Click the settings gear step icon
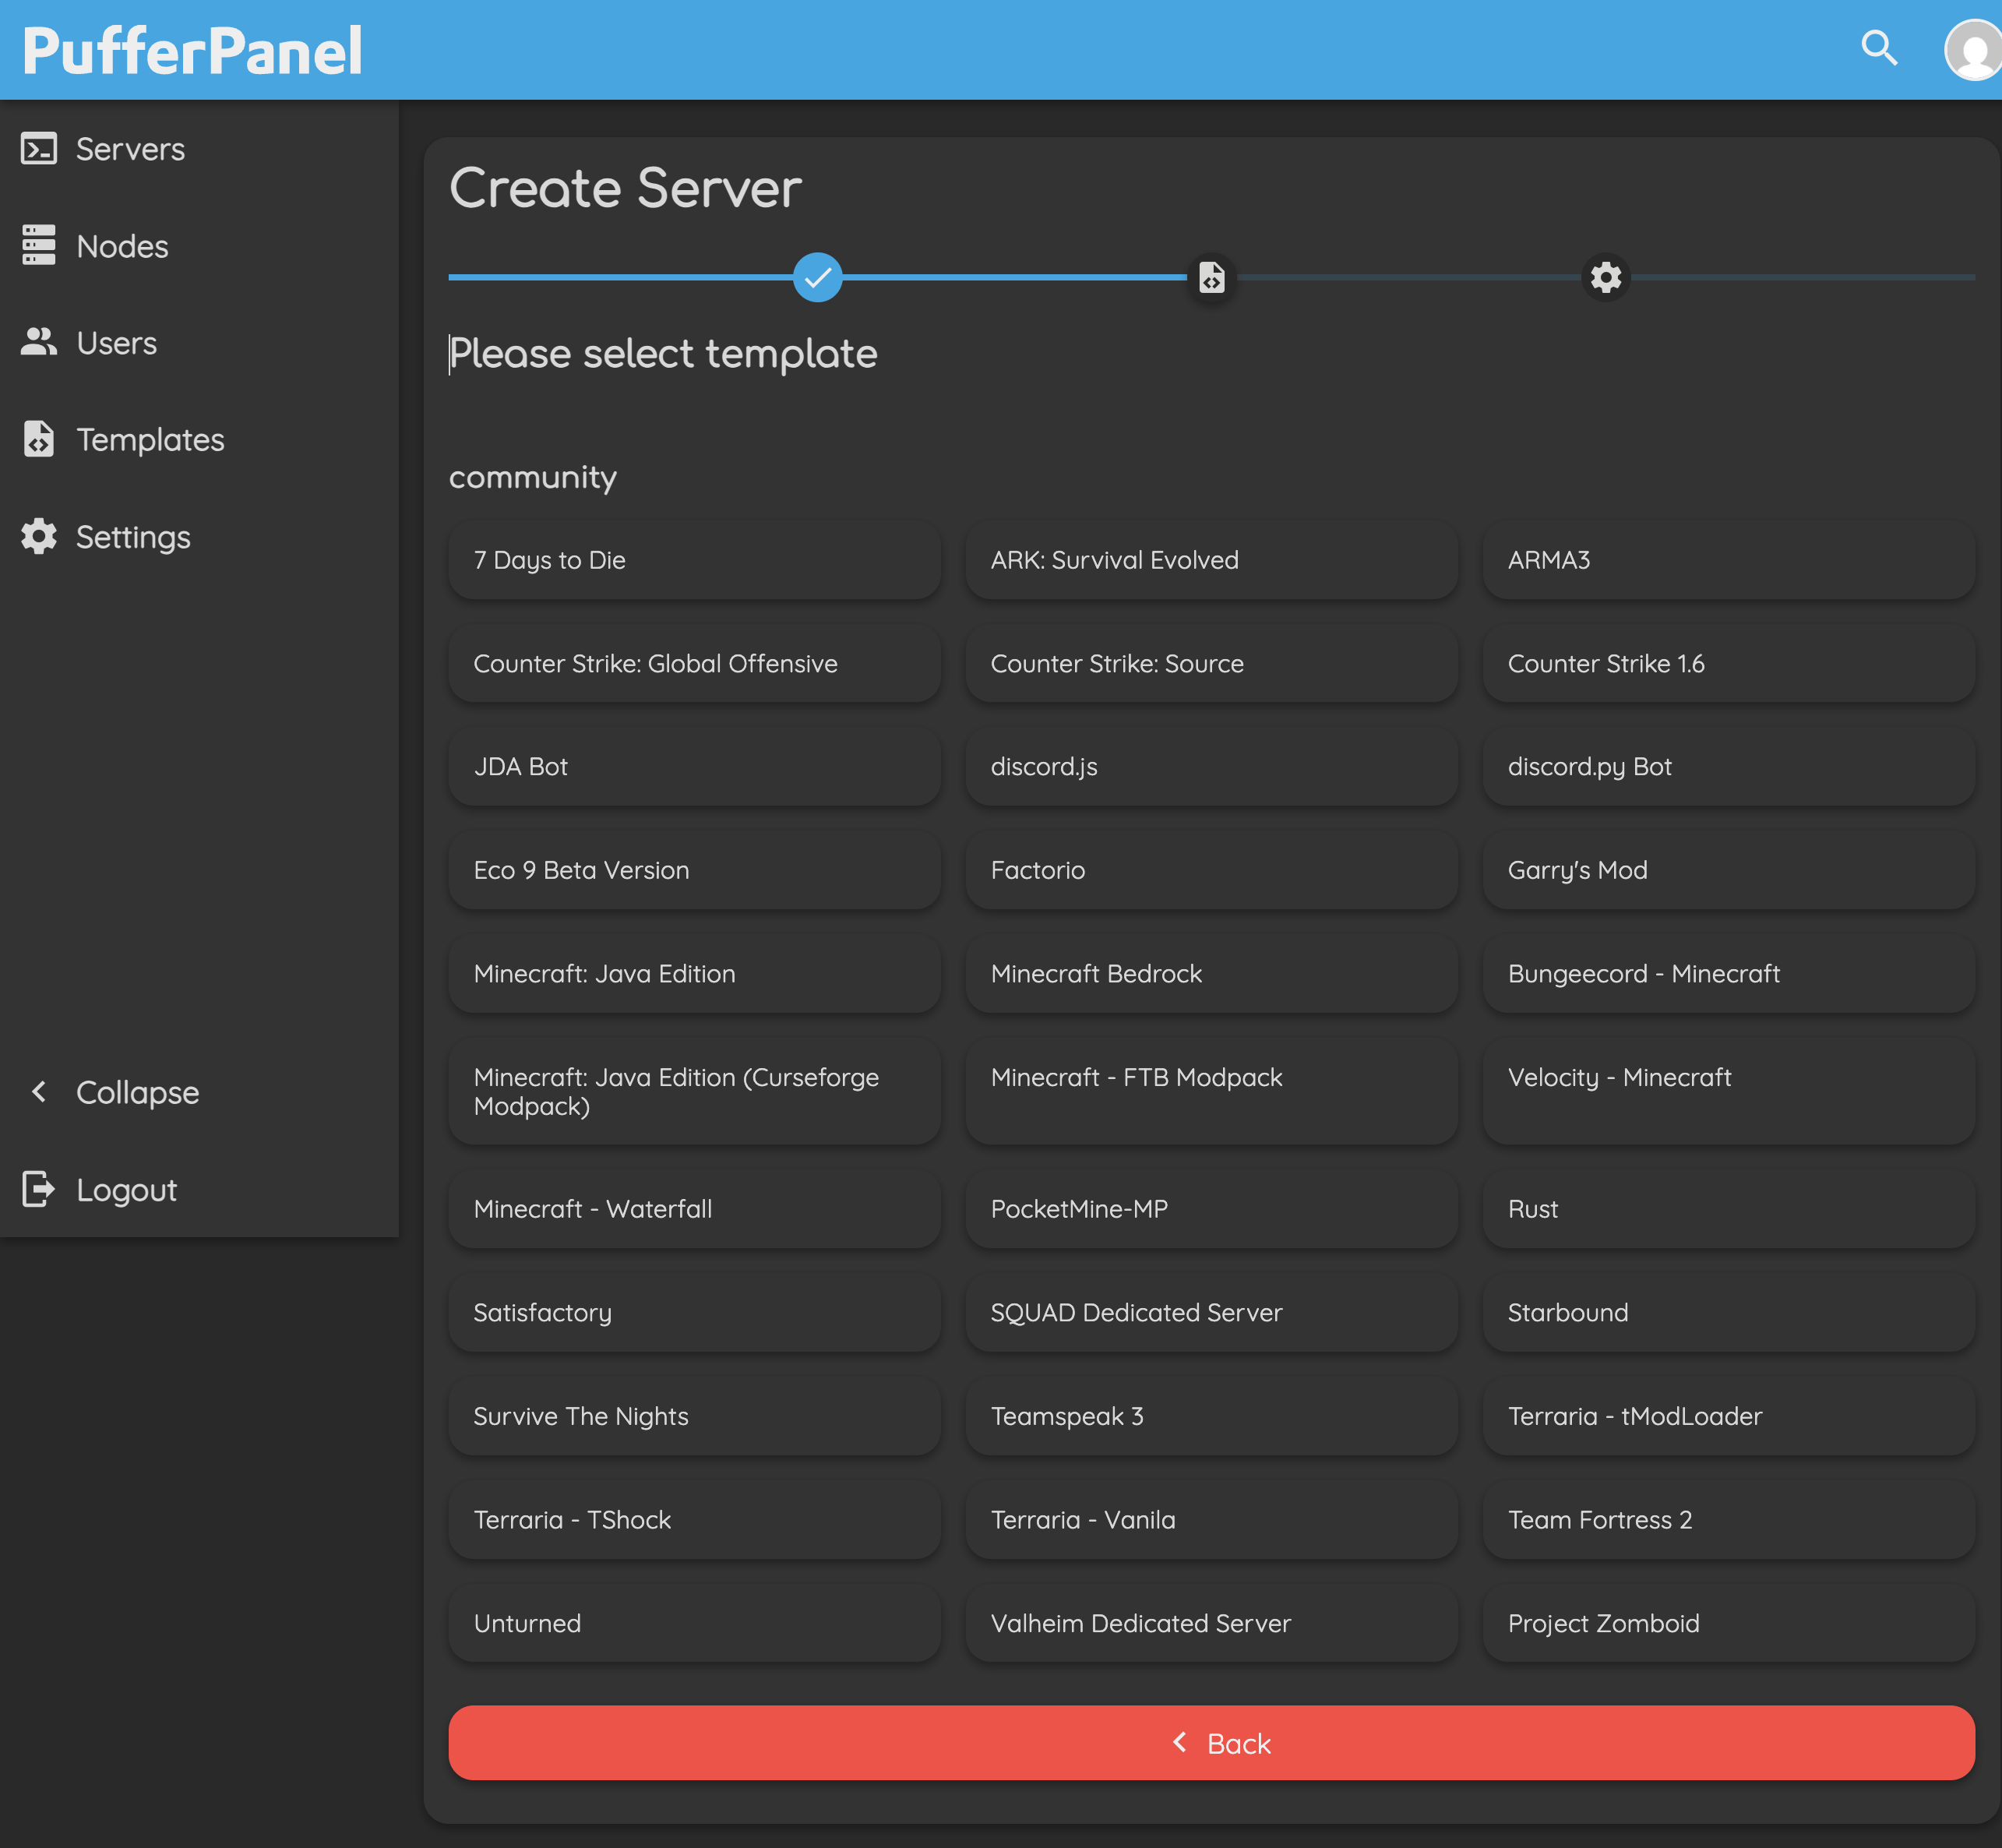2002x1848 pixels. click(1605, 277)
